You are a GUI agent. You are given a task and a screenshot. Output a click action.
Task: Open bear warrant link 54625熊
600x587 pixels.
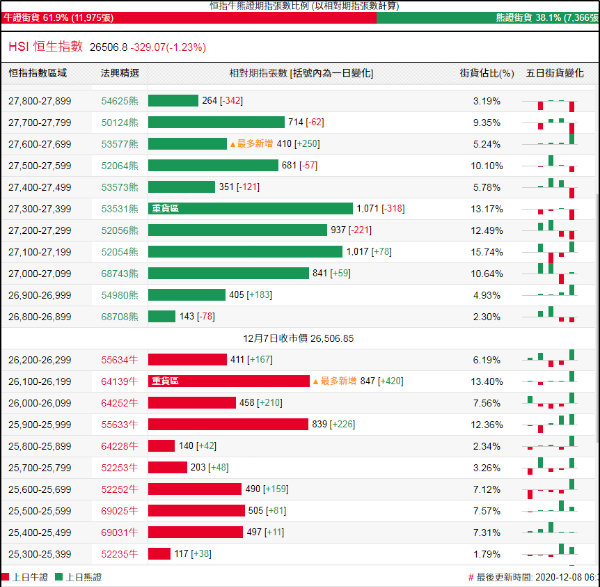[x=119, y=101]
